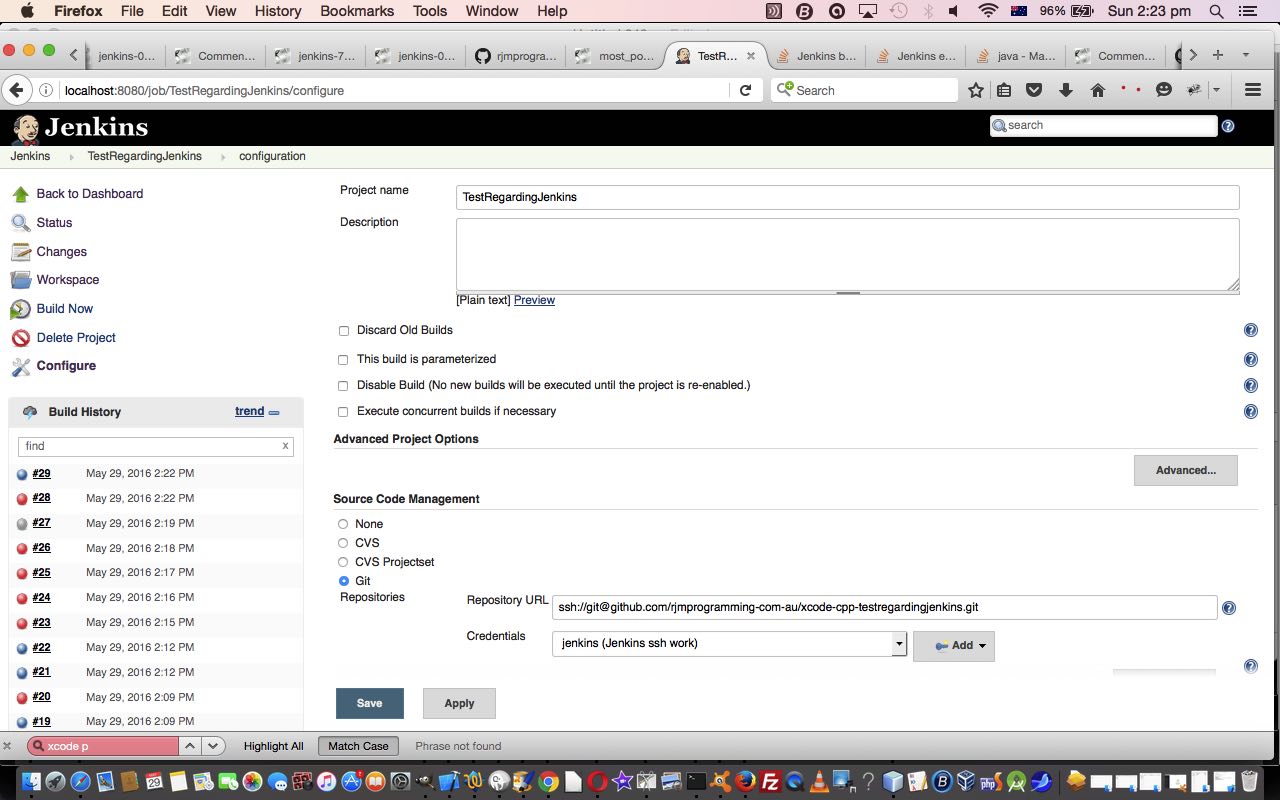Switch to the rjmprogra... GitHub tab

click(x=515, y=56)
